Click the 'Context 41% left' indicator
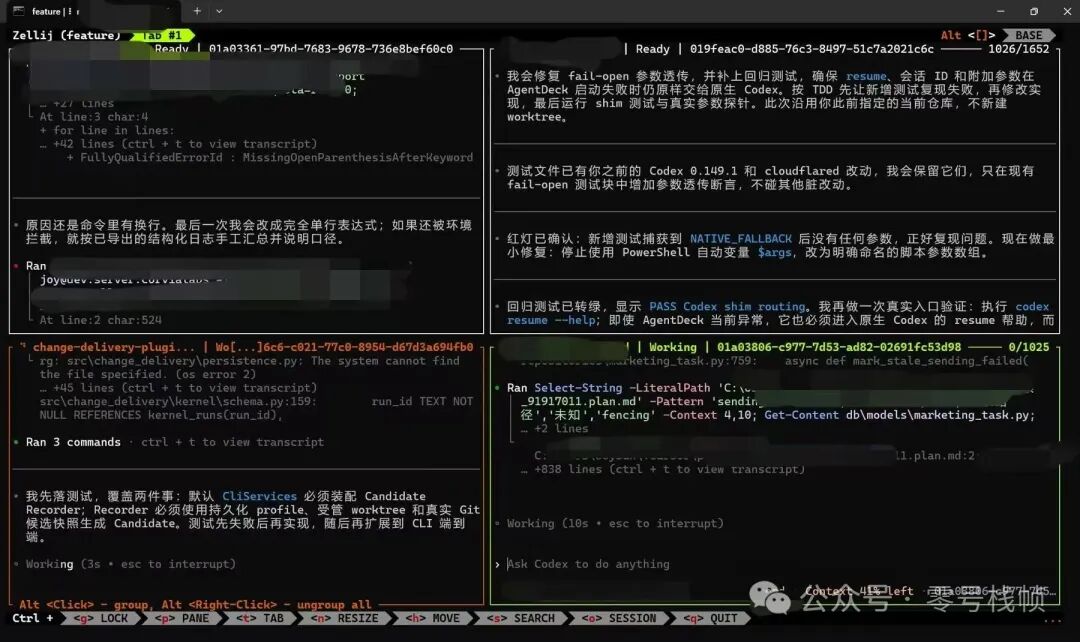Viewport: 1080px width, 642px height. tap(859, 591)
